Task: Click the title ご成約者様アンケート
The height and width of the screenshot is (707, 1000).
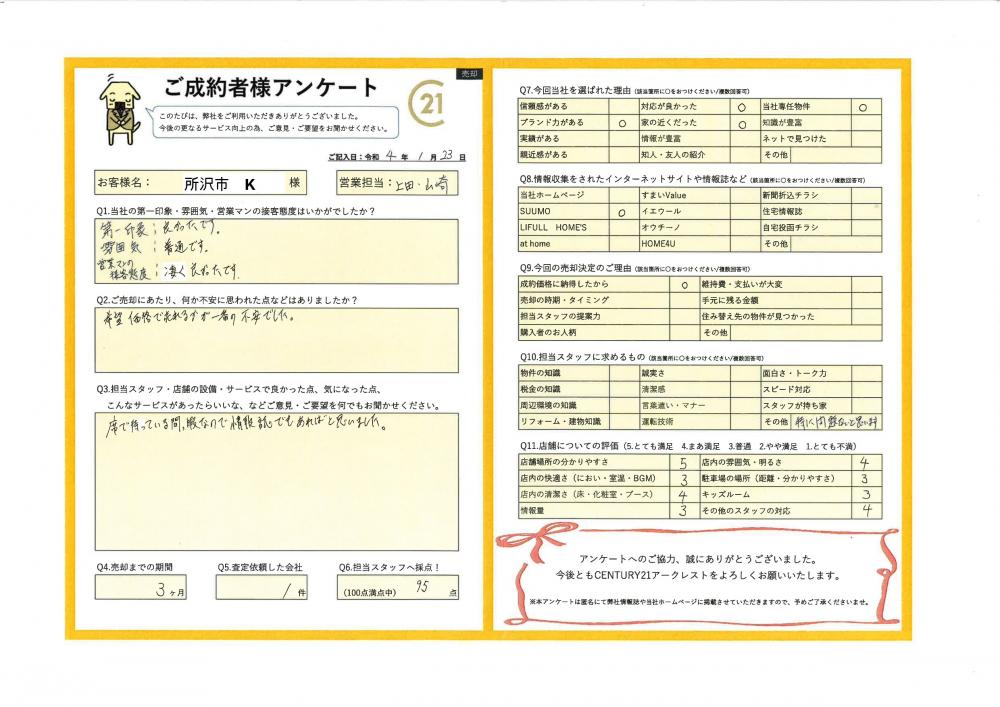Action: click(x=270, y=87)
